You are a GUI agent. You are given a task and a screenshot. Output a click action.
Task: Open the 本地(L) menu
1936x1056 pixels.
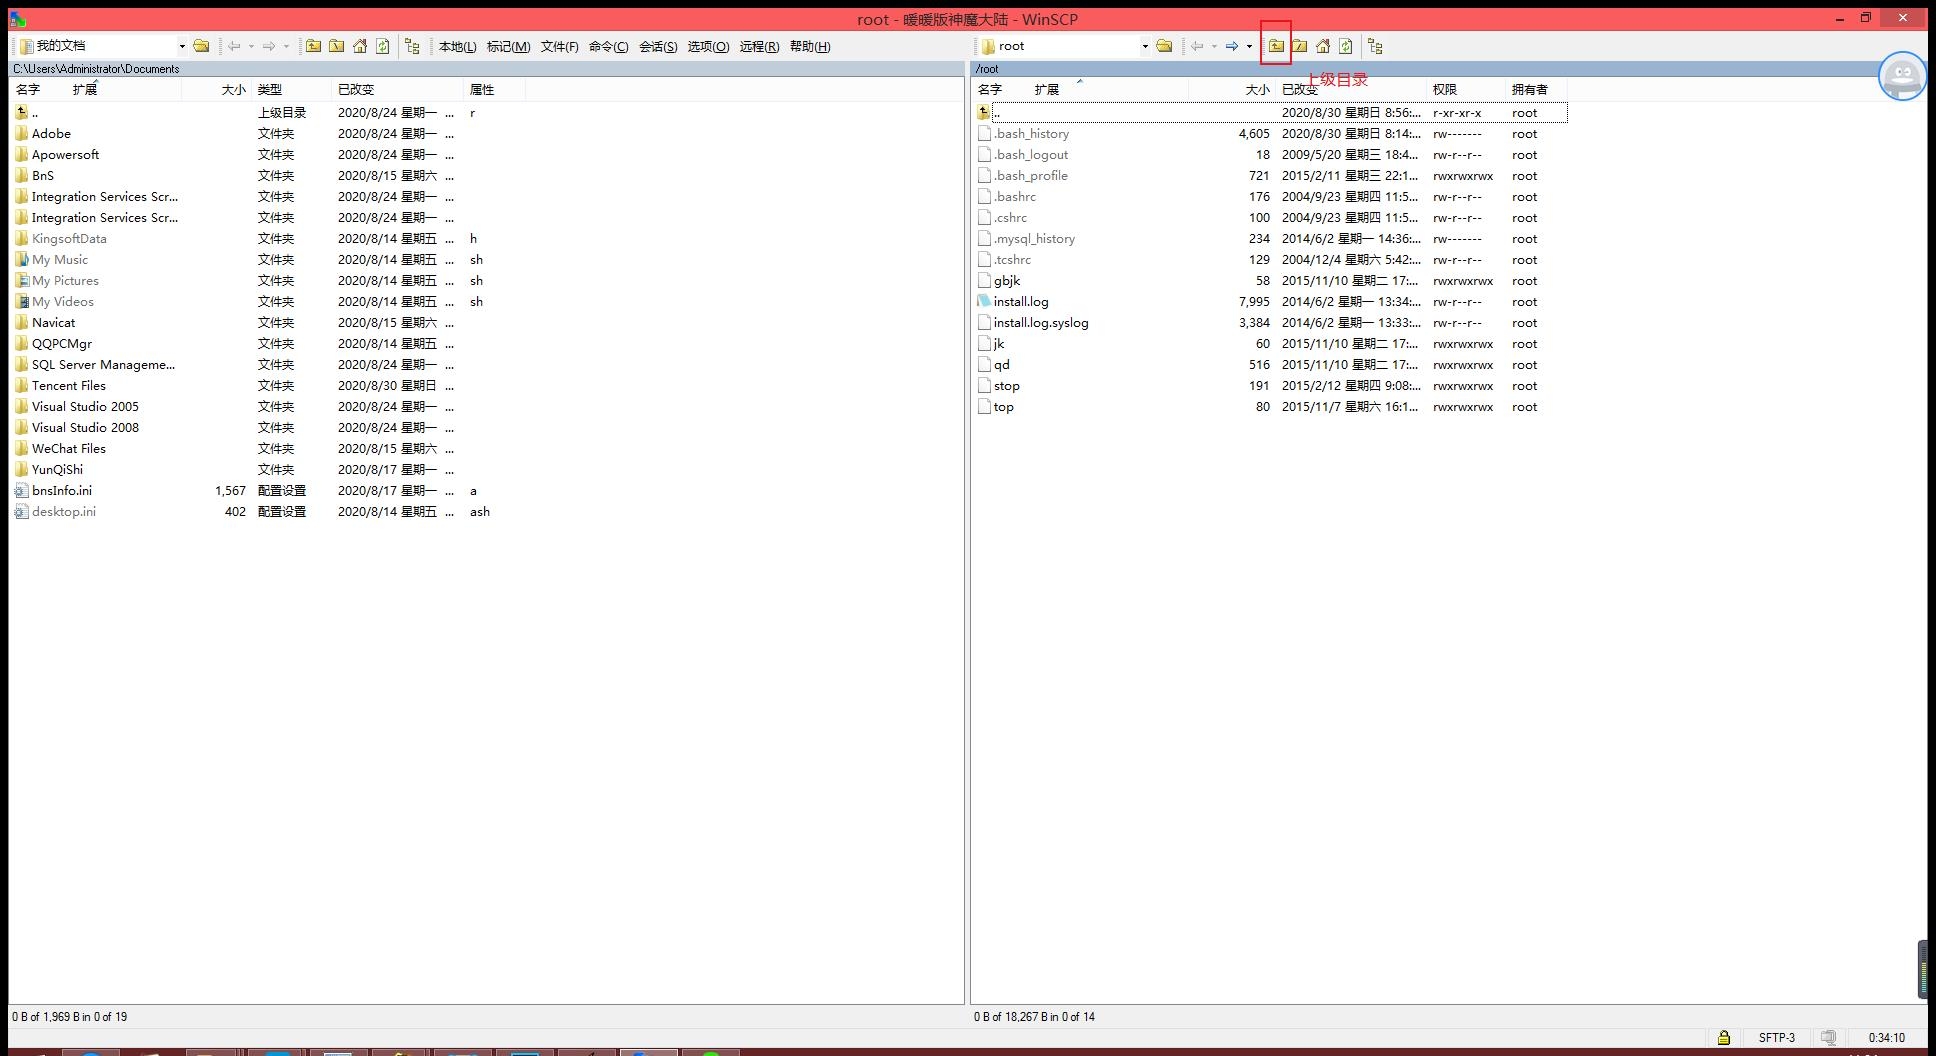[457, 47]
